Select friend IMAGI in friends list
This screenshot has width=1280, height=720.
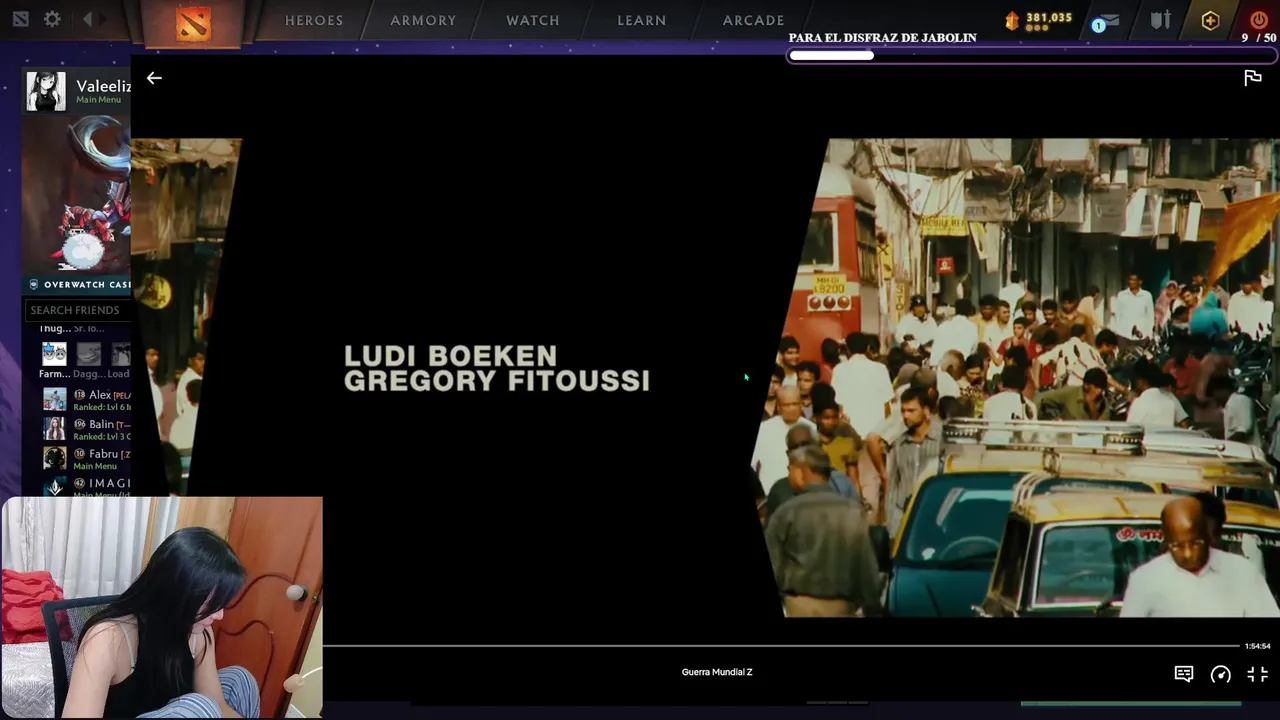point(86,487)
